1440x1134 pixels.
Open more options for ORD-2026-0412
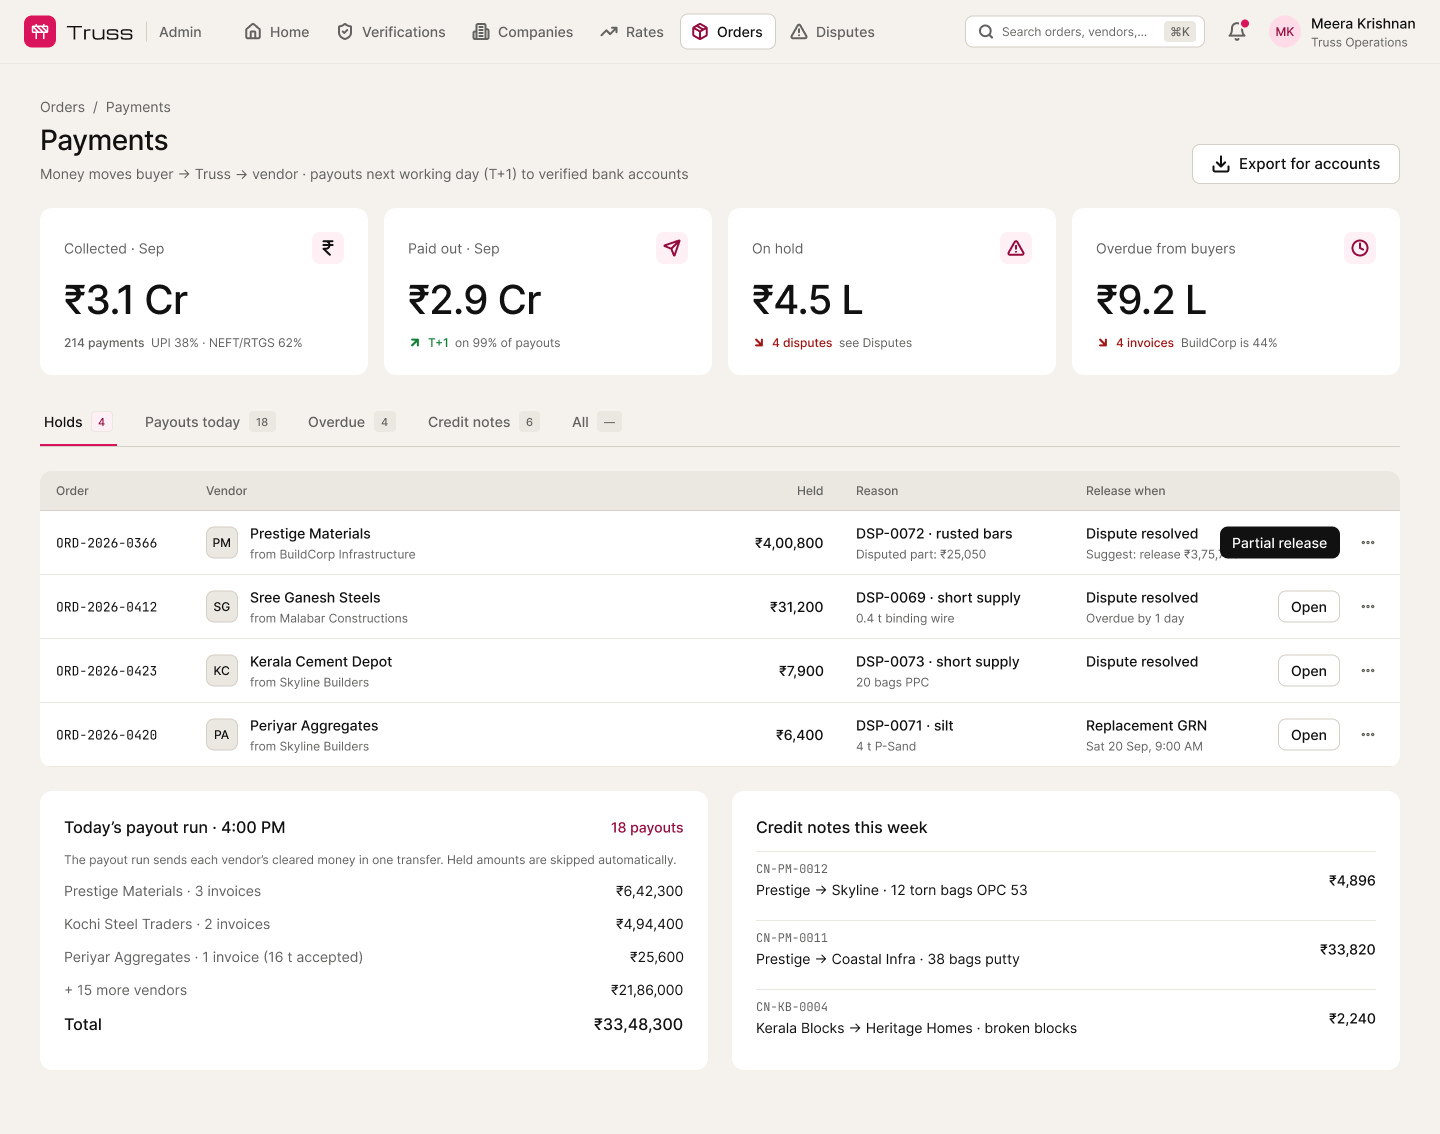pos(1368,607)
